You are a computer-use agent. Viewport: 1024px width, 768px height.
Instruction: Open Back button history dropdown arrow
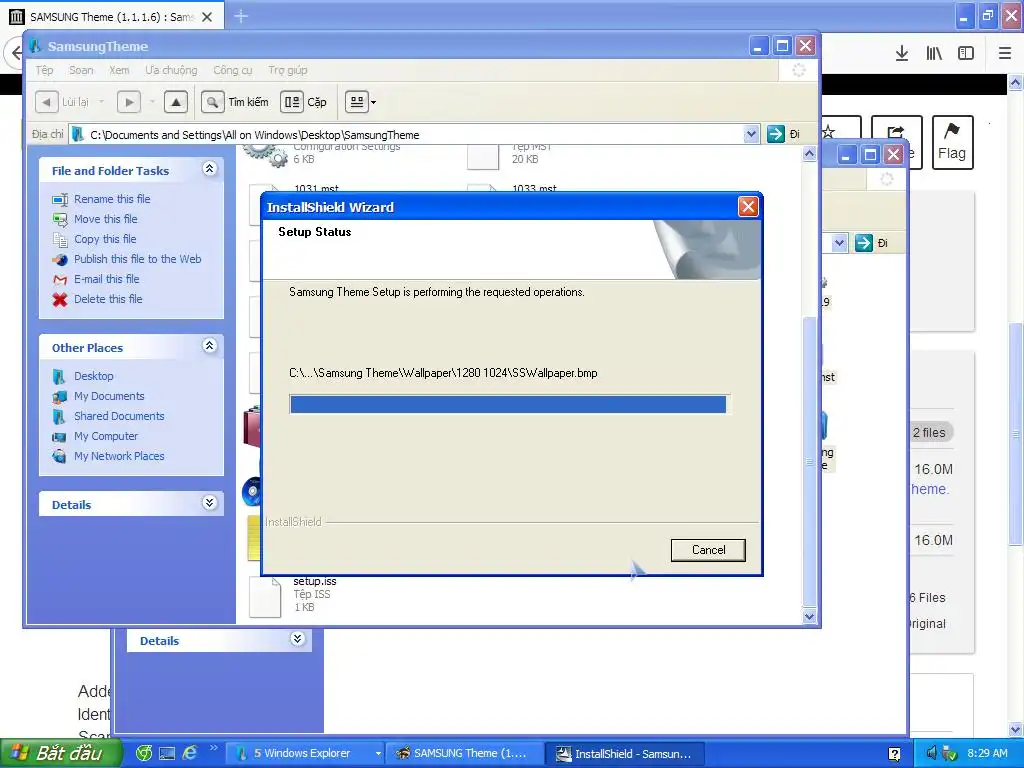101,102
